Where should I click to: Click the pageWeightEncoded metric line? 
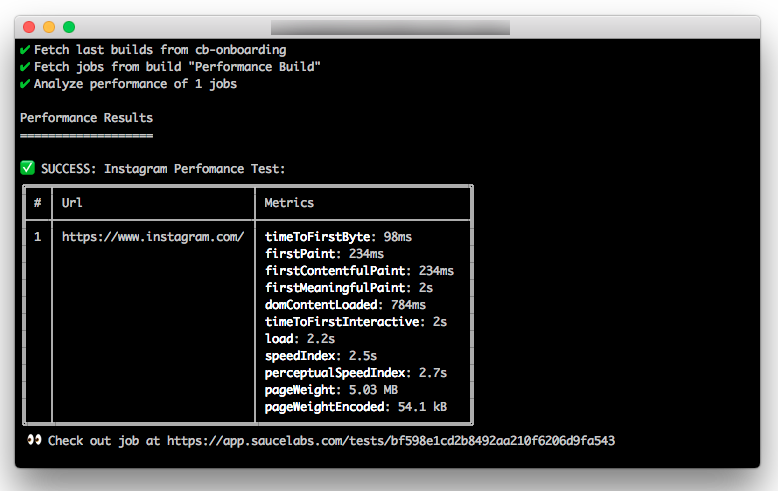coord(355,407)
